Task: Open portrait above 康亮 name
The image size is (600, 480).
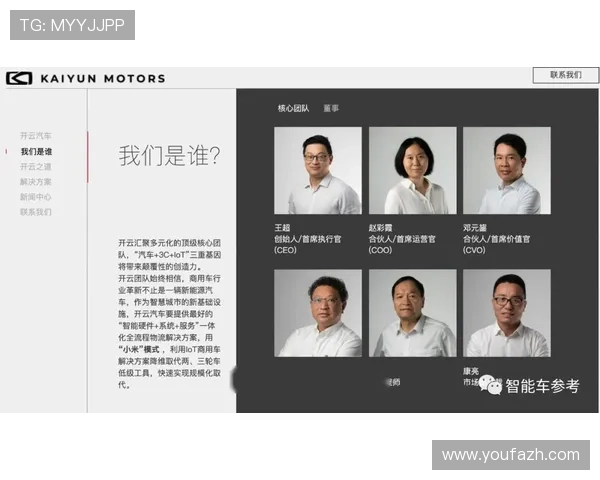Action: (507, 313)
